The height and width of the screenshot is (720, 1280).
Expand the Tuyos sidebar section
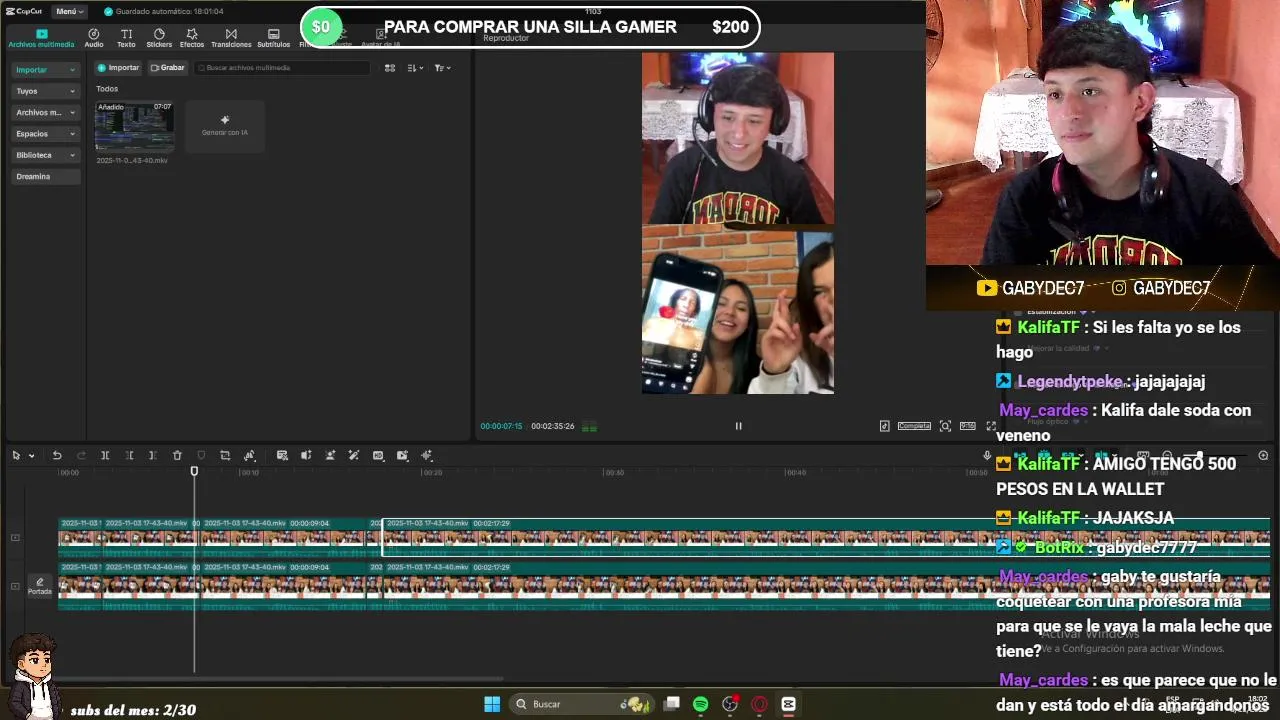[45, 91]
